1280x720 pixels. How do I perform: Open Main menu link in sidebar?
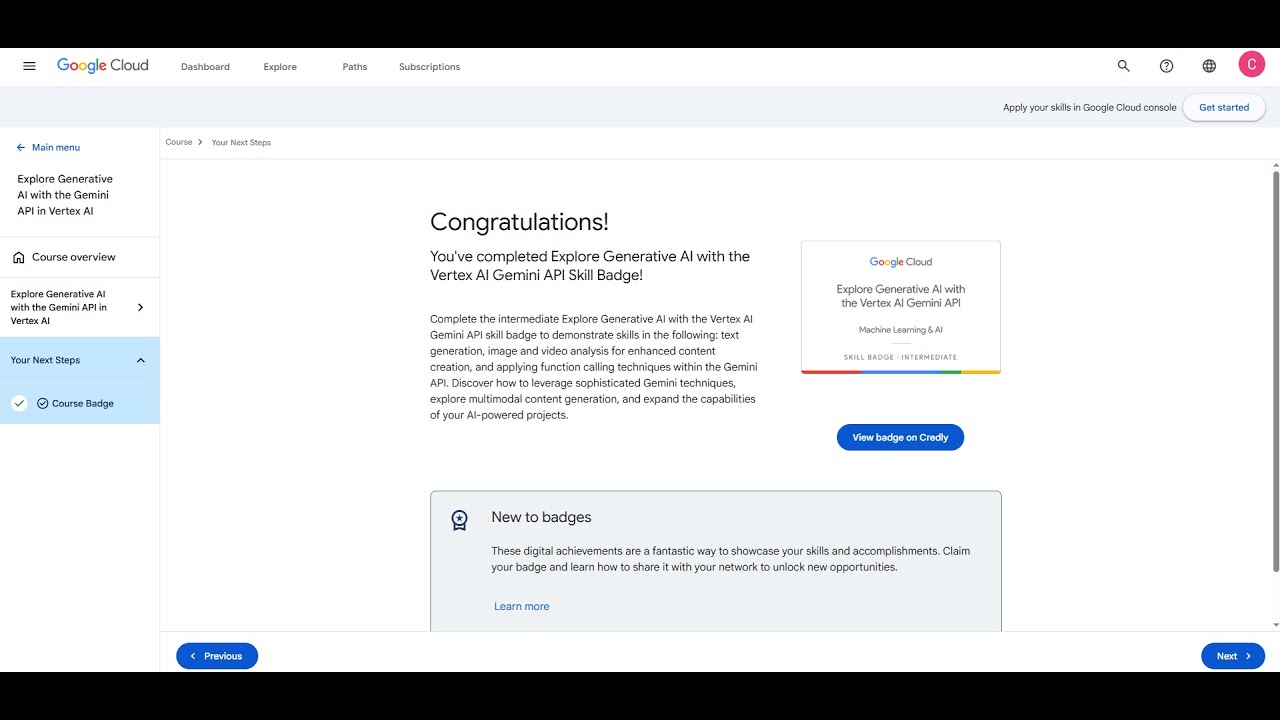click(56, 147)
